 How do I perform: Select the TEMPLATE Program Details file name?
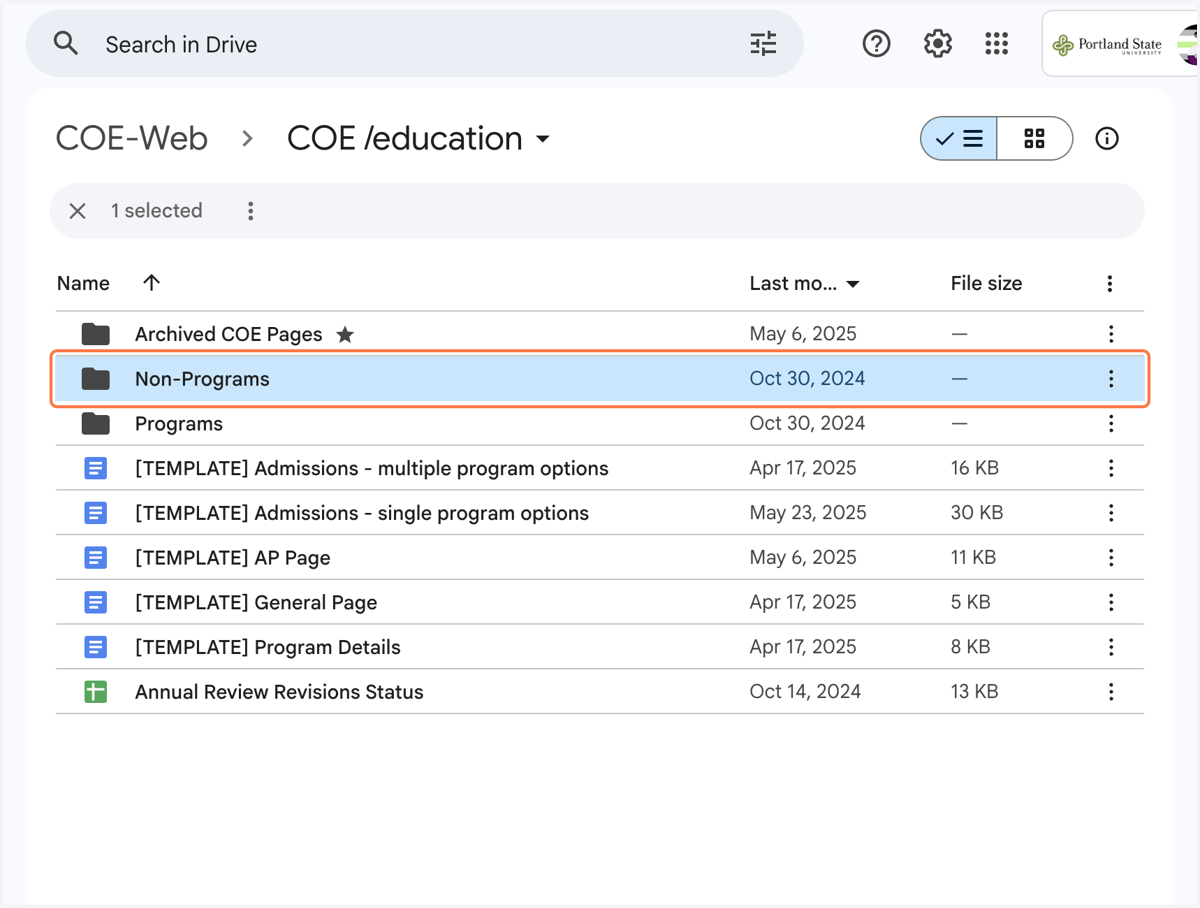(267, 647)
